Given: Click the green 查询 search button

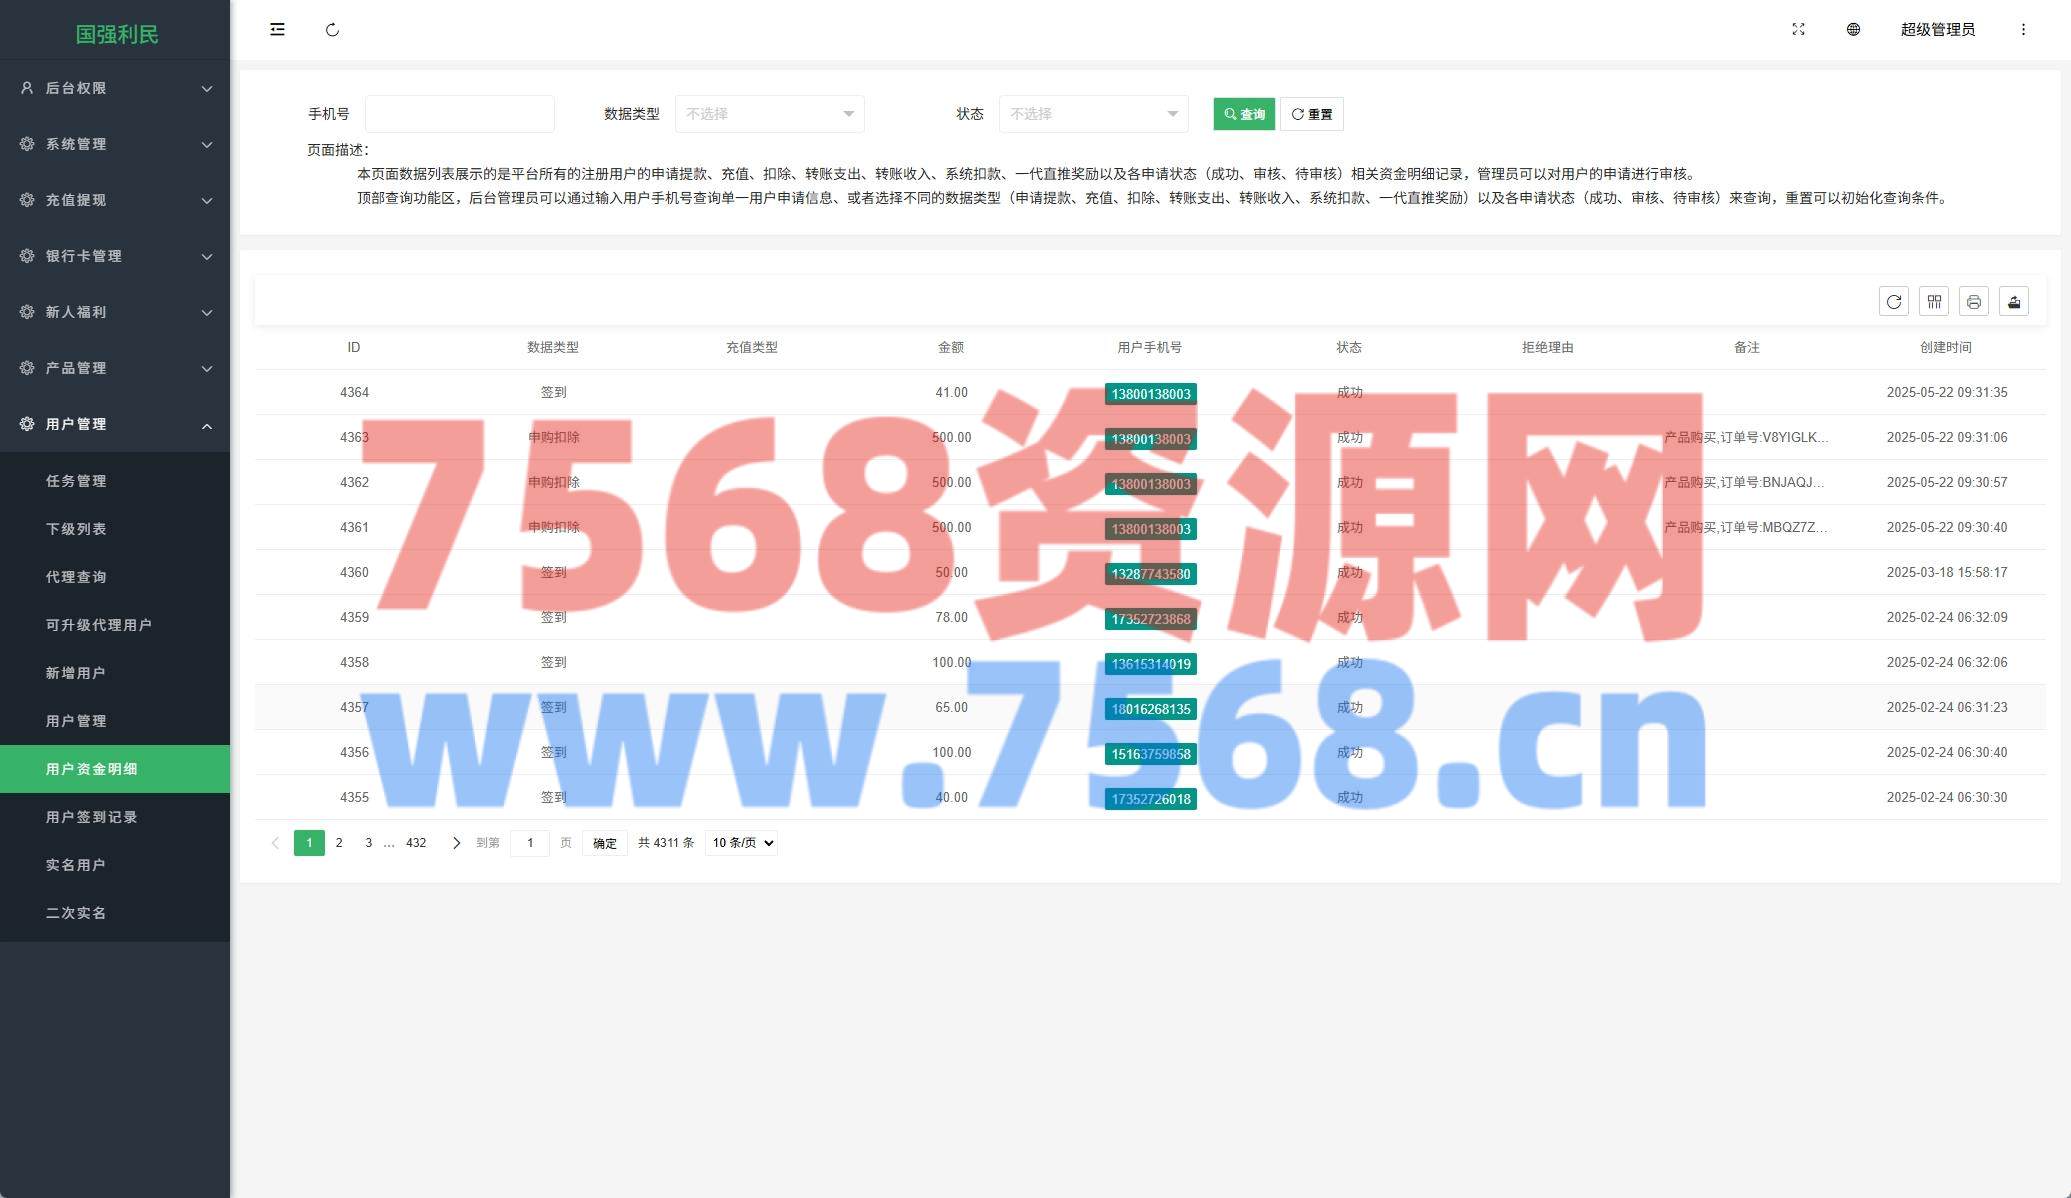Looking at the screenshot, I should [x=1244, y=114].
